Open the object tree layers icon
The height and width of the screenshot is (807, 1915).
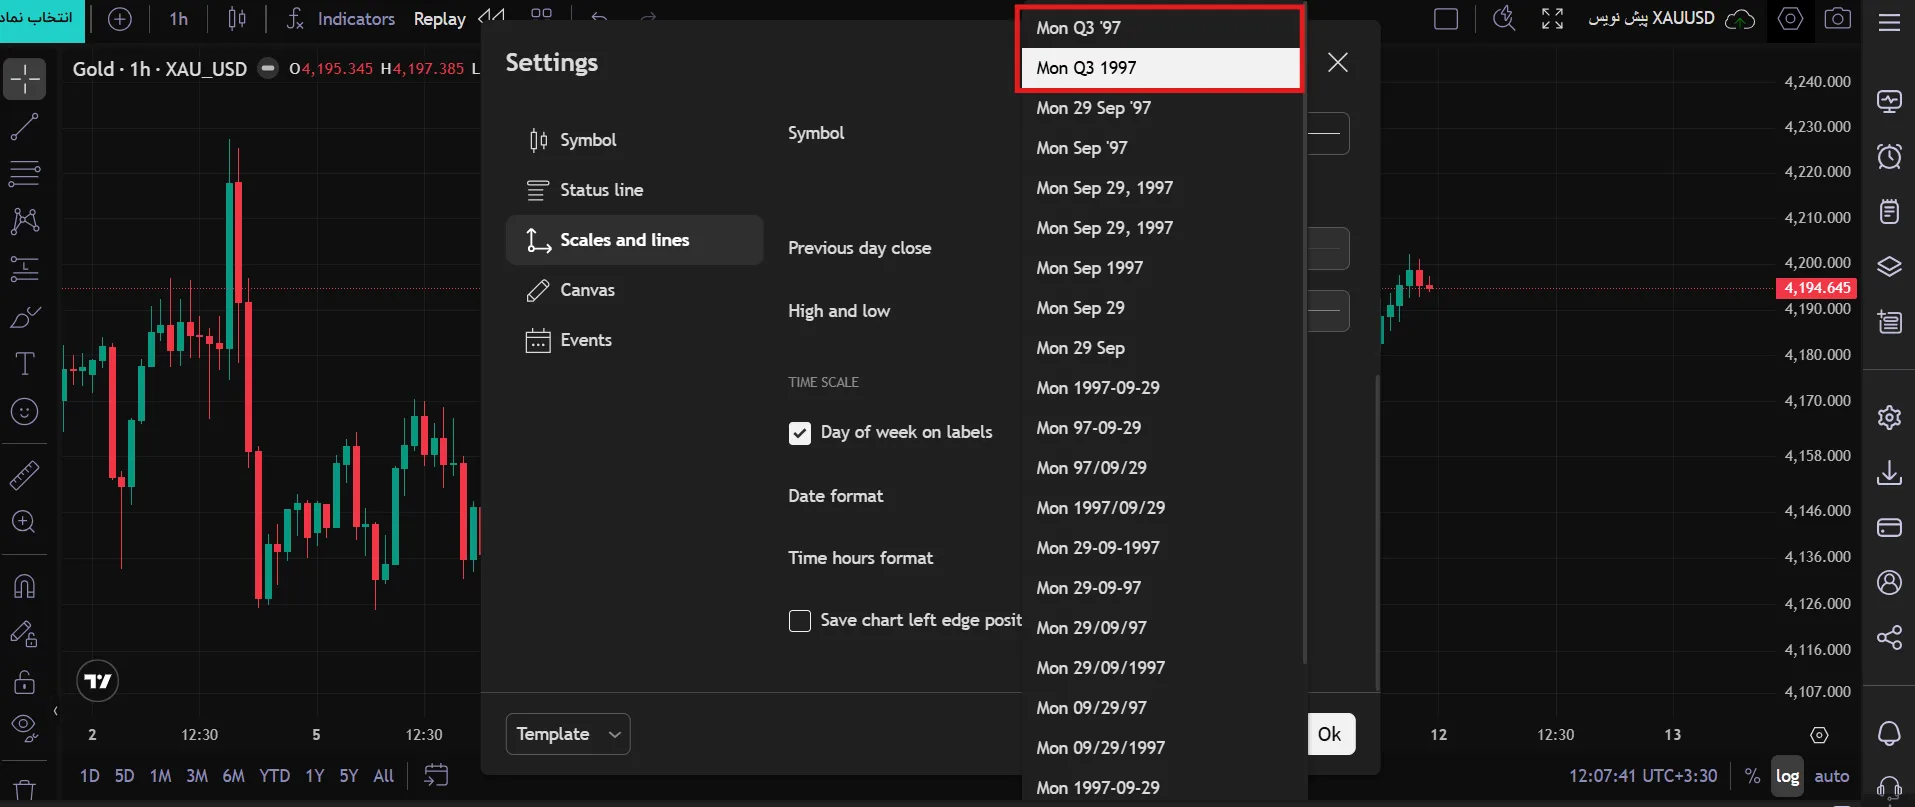pos(1889,267)
